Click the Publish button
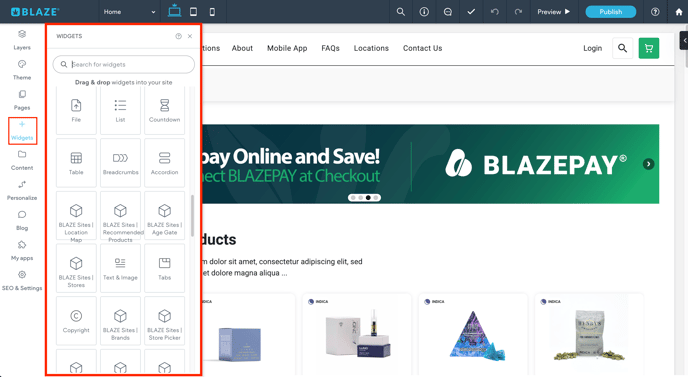 tap(610, 12)
